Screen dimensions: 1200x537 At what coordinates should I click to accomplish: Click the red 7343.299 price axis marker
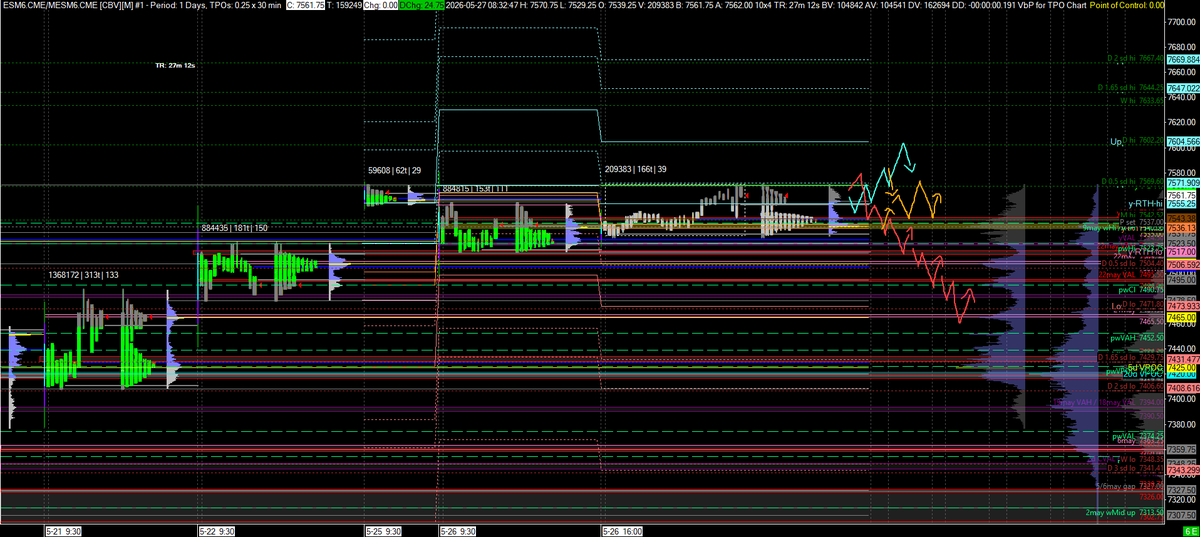click(x=1182, y=470)
